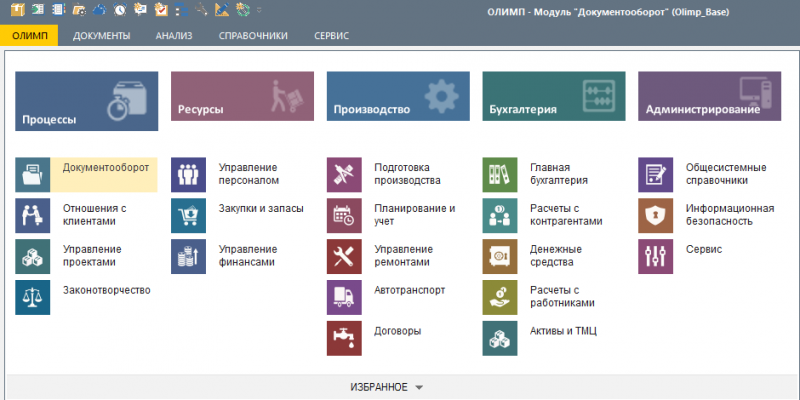The image size is (800, 400).
Task: Click the Бухгалтерия category tile
Action: pos(554,96)
